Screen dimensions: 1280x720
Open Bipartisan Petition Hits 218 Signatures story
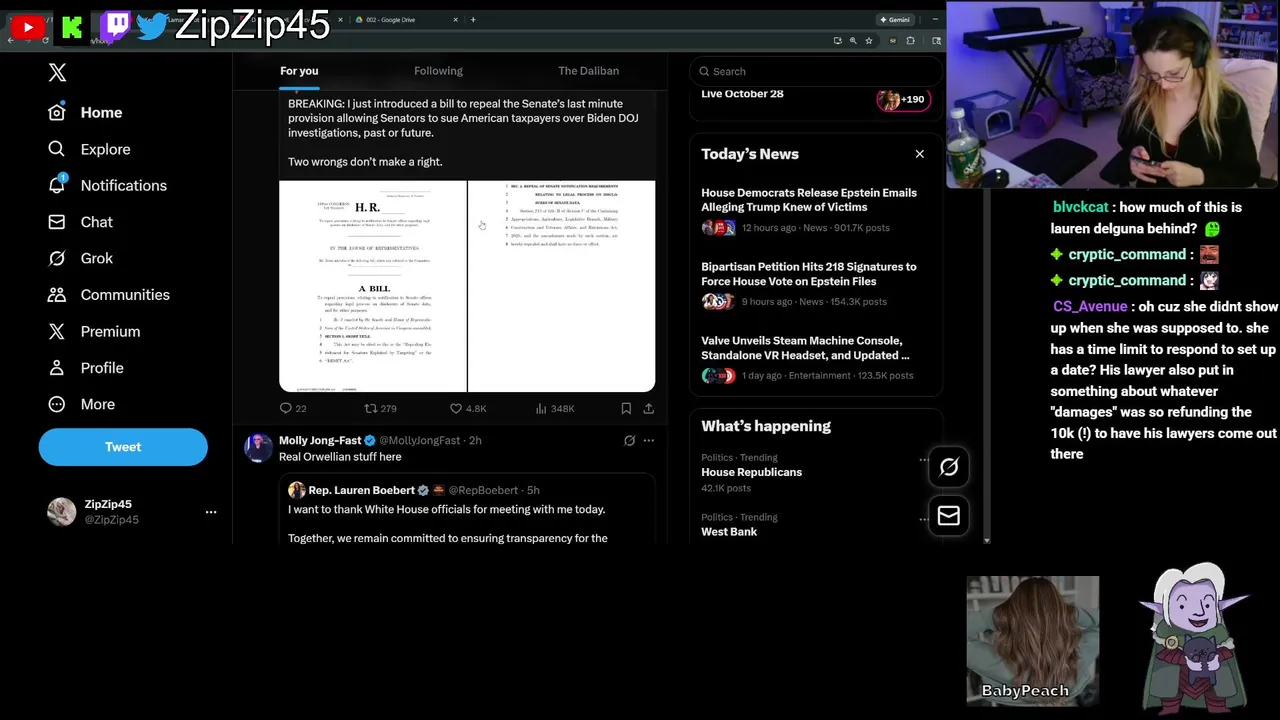pyautogui.click(x=809, y=274)
